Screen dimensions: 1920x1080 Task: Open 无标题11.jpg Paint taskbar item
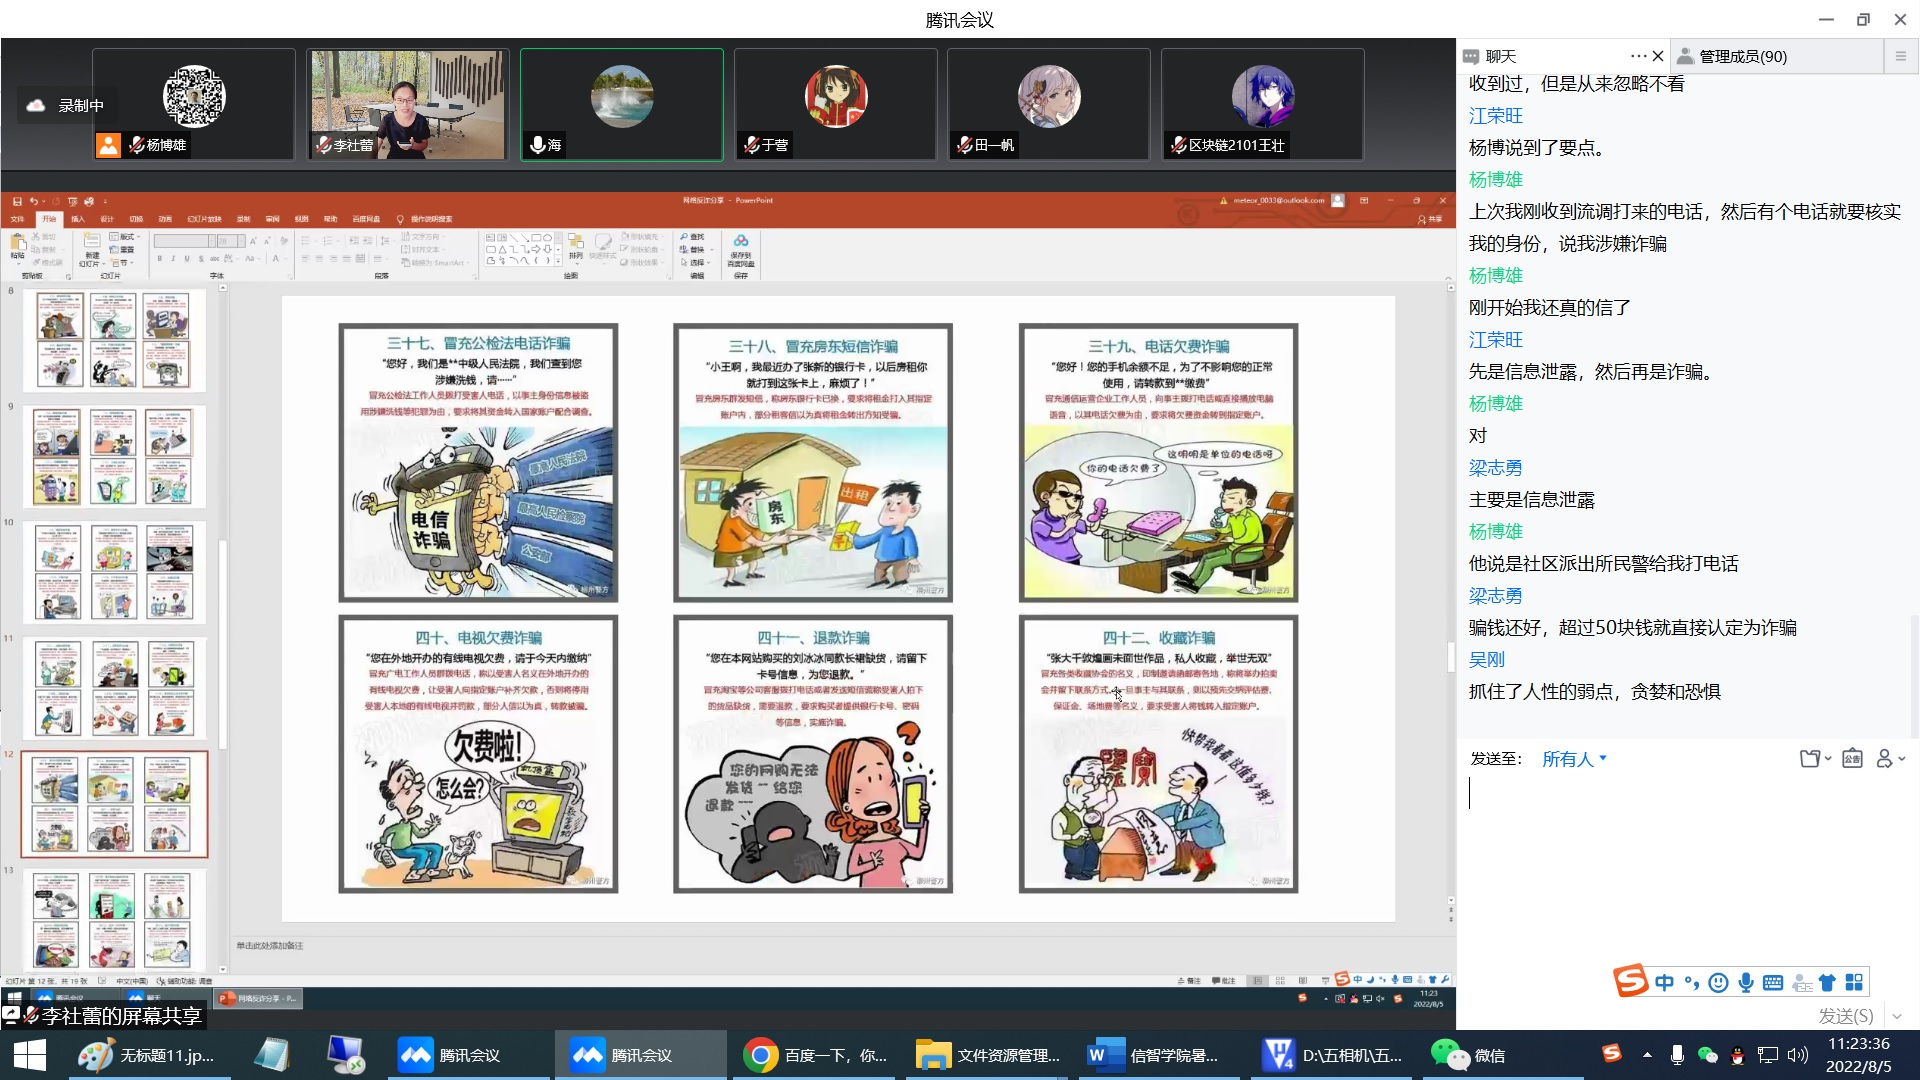[148, 1055]
